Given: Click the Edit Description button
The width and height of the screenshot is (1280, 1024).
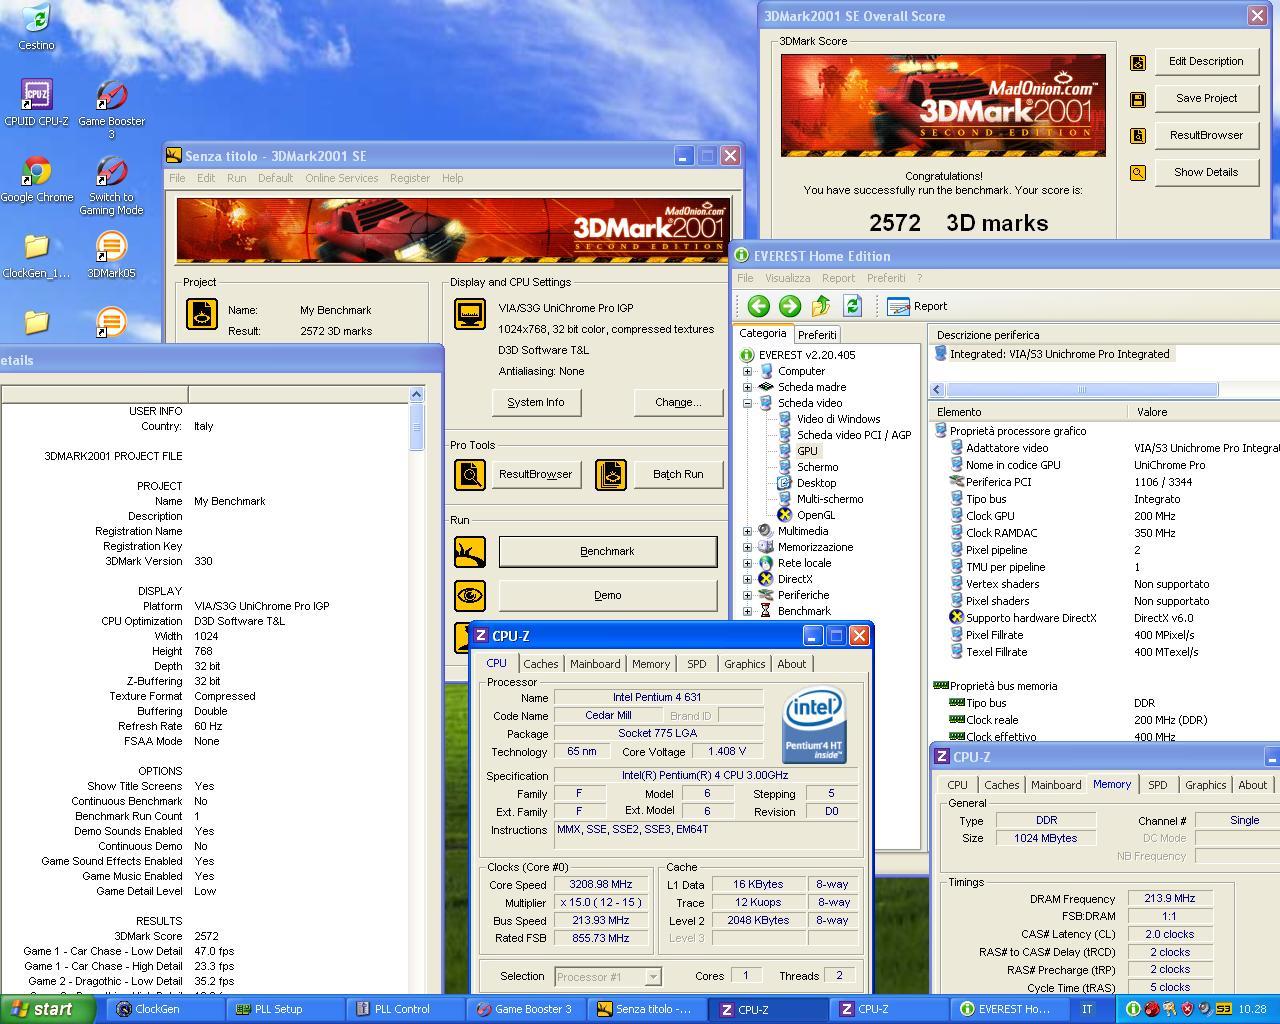Looking at the screenshot, I should point(1206,61).
